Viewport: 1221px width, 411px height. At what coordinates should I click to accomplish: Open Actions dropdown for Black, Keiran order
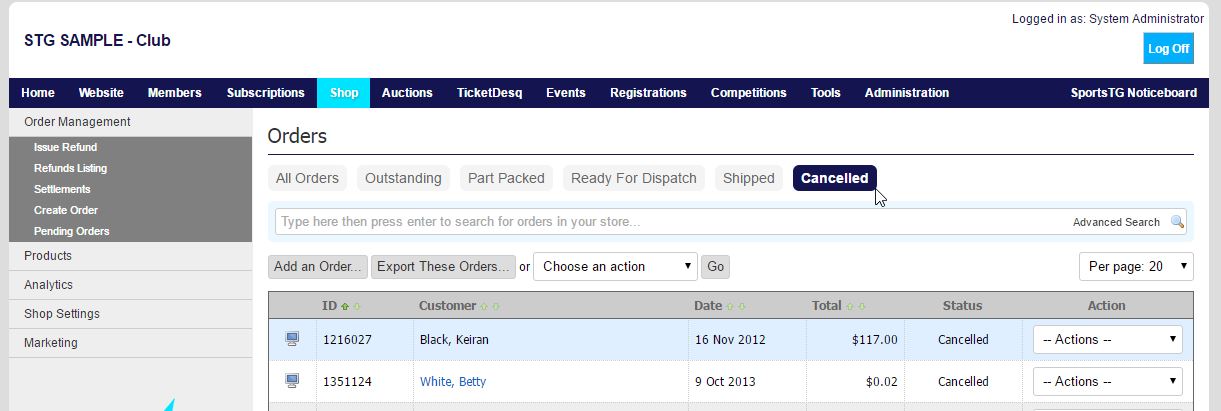tap(1107, 339)
